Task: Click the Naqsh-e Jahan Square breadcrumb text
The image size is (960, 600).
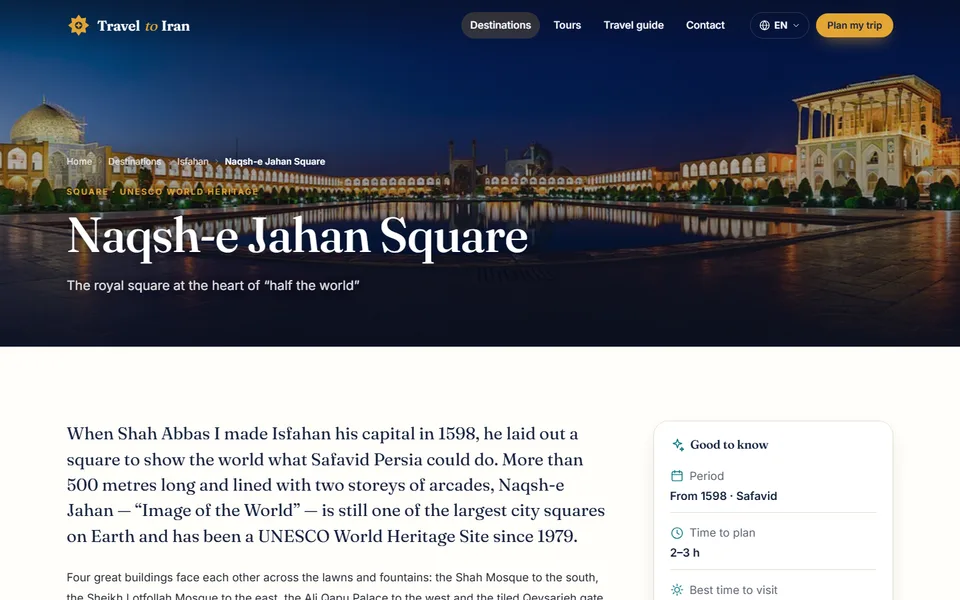Action: coord(275,162)
